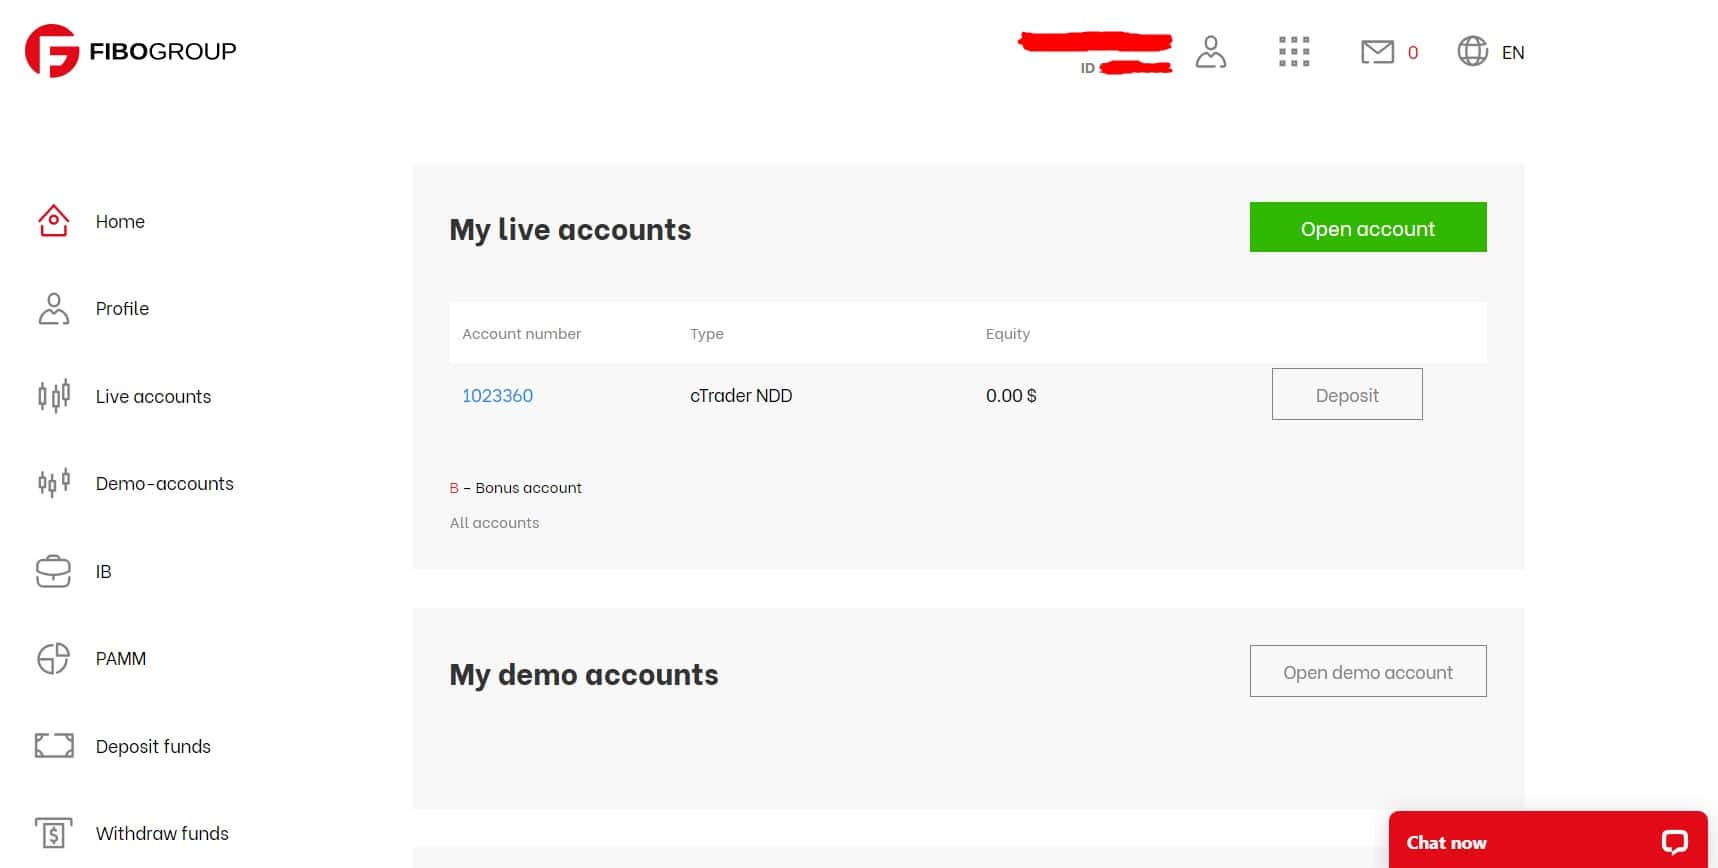The image size is (1718, 868).
Task: Click the globe language icon
Action: (1472, 51)
